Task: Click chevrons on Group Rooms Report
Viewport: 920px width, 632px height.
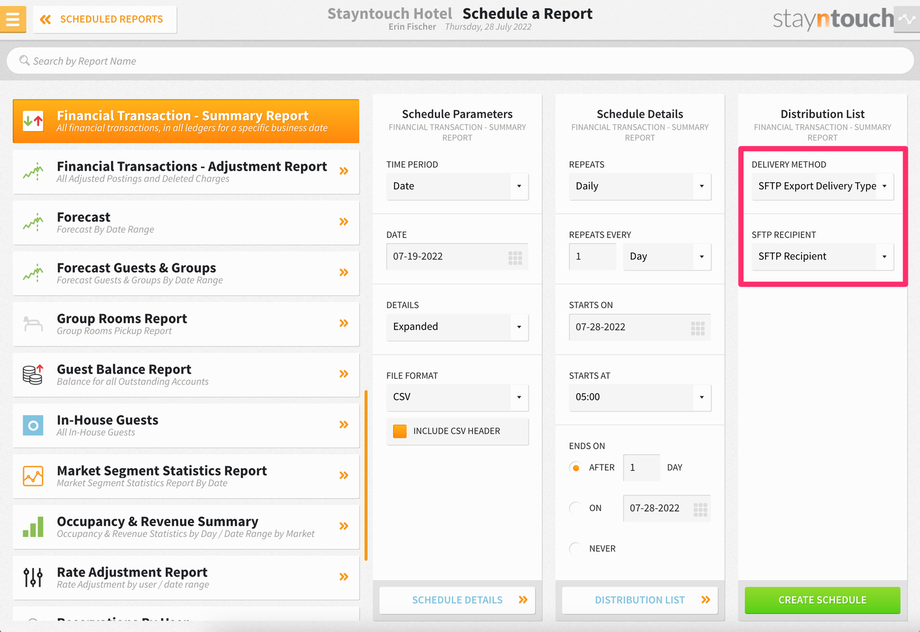Action: point(344,323)
